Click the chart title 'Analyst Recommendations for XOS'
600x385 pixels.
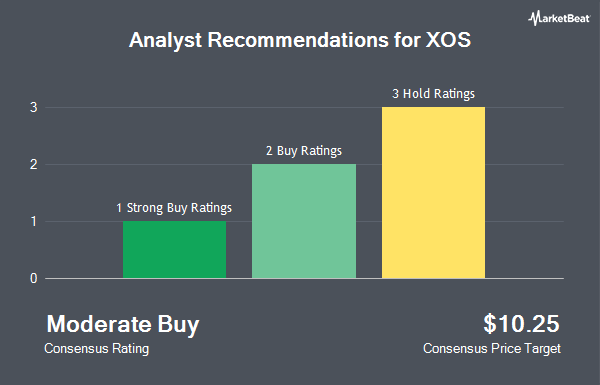tap(300, 40)
